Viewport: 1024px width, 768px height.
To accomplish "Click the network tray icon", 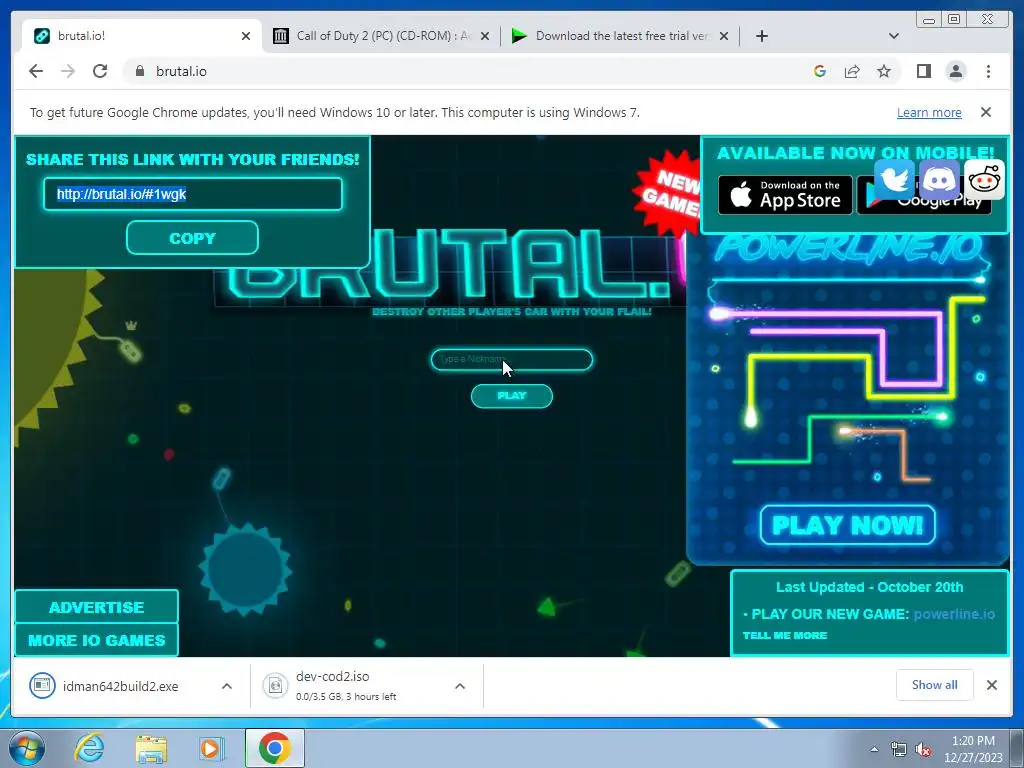I will (x=899, y=750).
